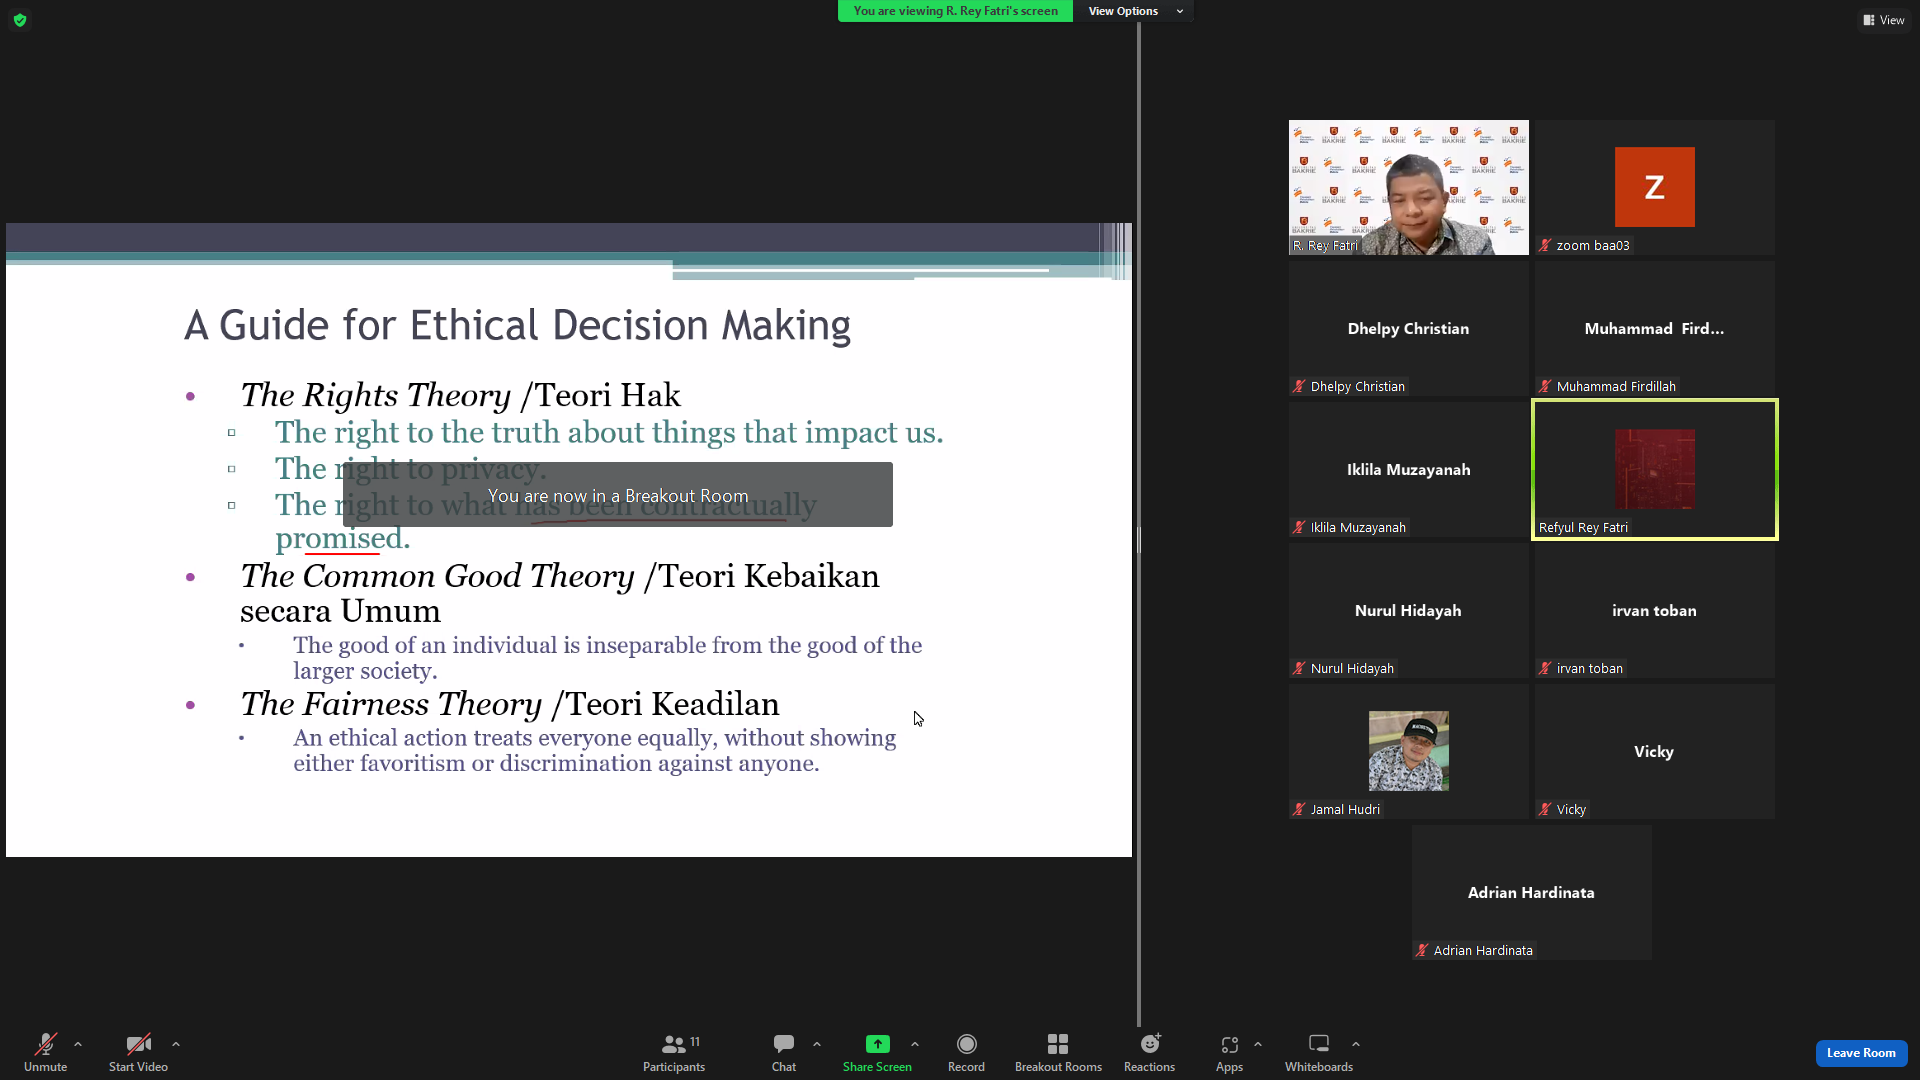This screenshot has height=1080, width=1920.
Task: Click the View layout button
Action: pos(1884,20)
